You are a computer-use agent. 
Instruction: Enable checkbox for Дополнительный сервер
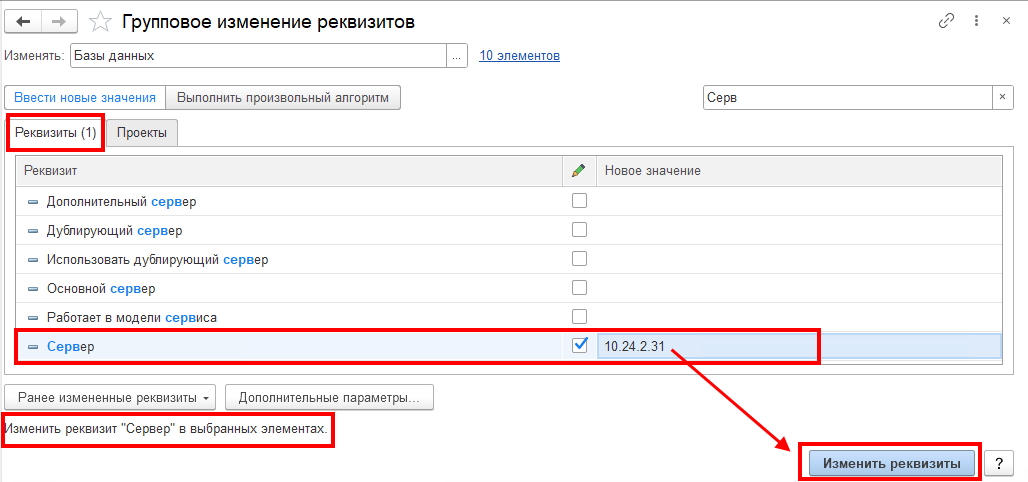pos(580,201)
